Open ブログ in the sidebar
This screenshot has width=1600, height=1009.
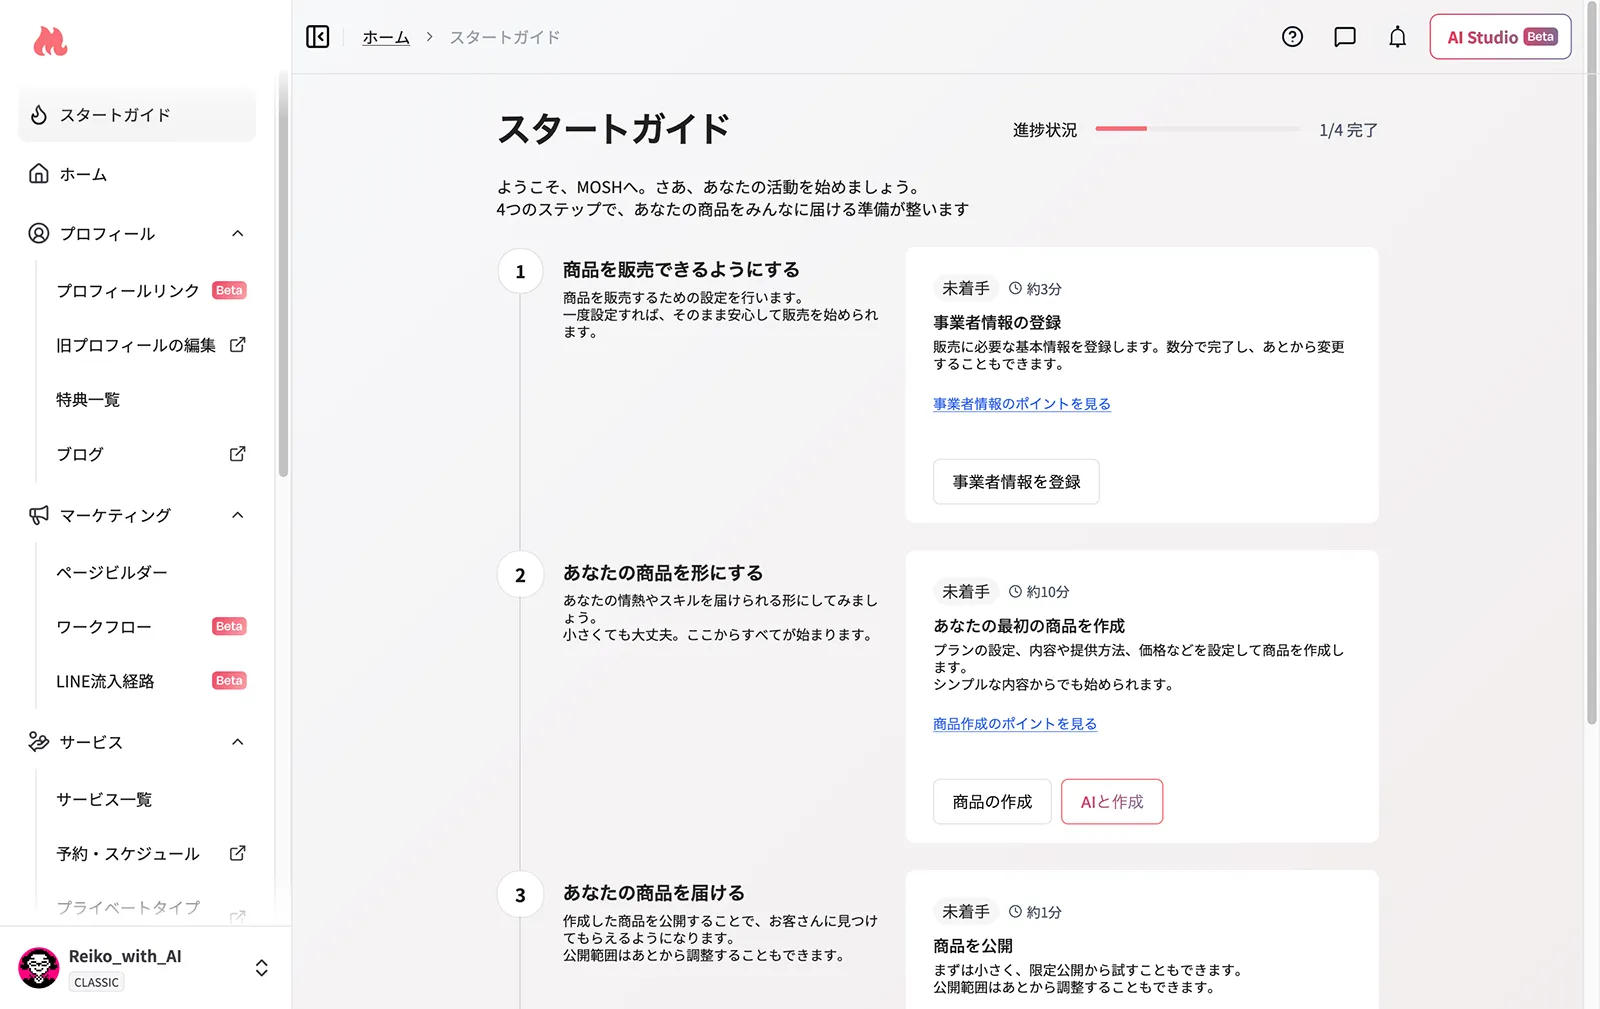[80, 454]
